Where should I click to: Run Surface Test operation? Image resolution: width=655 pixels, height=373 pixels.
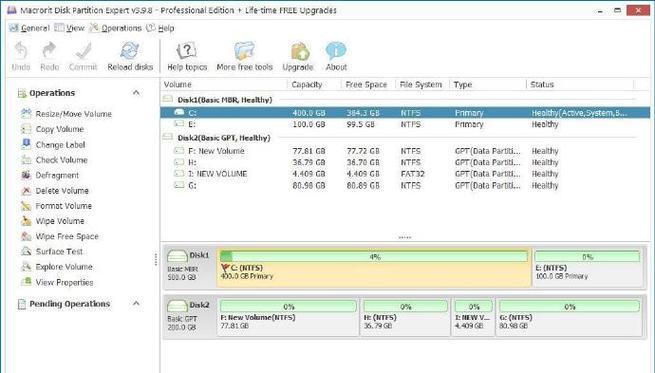[52, 251]
